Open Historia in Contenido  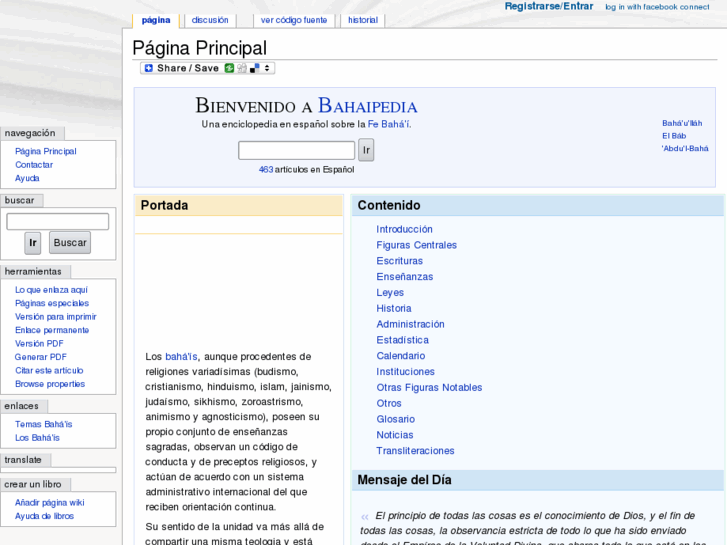click(x=394, y=308)
